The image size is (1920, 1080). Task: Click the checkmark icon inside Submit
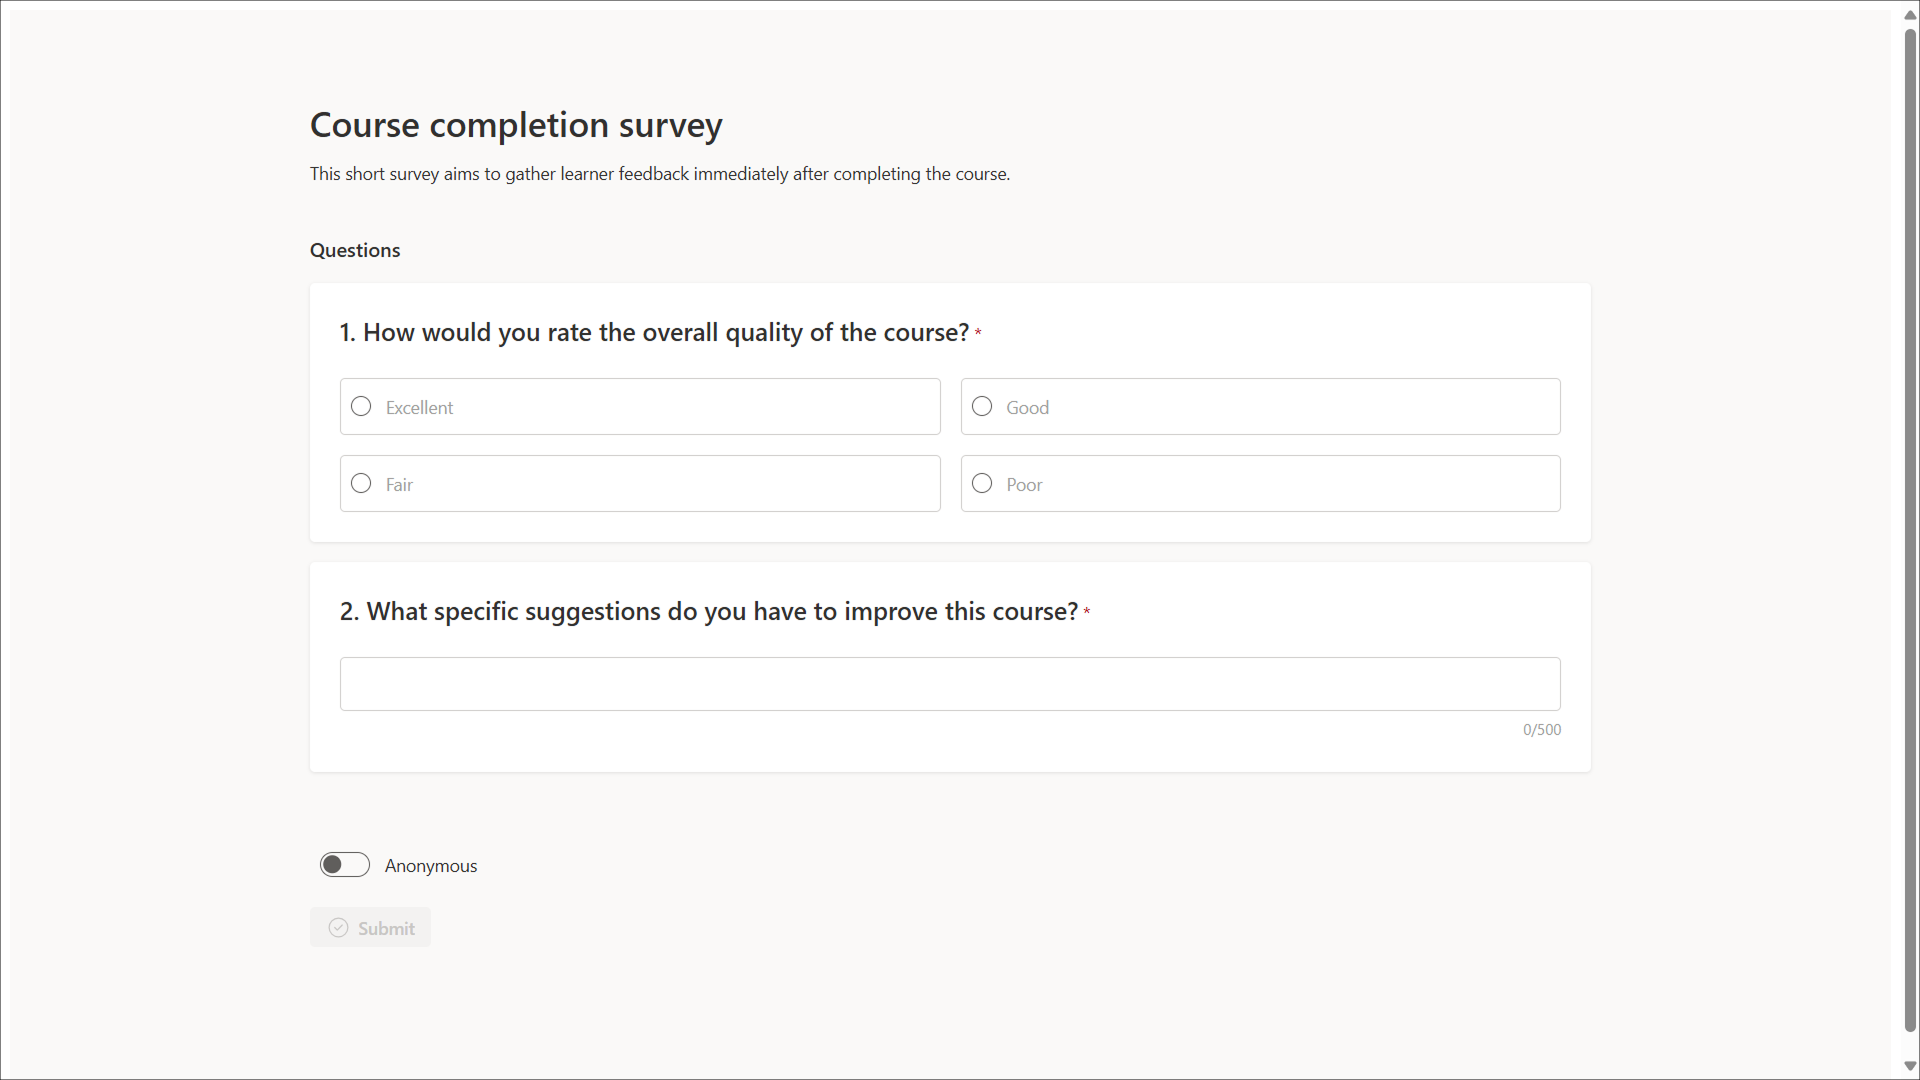[x=339, y=928]
